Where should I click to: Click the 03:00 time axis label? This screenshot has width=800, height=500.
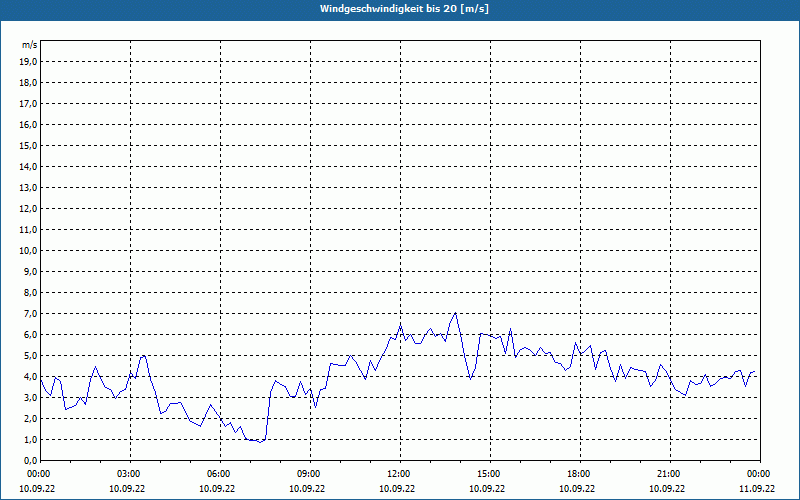pos(131,474)
